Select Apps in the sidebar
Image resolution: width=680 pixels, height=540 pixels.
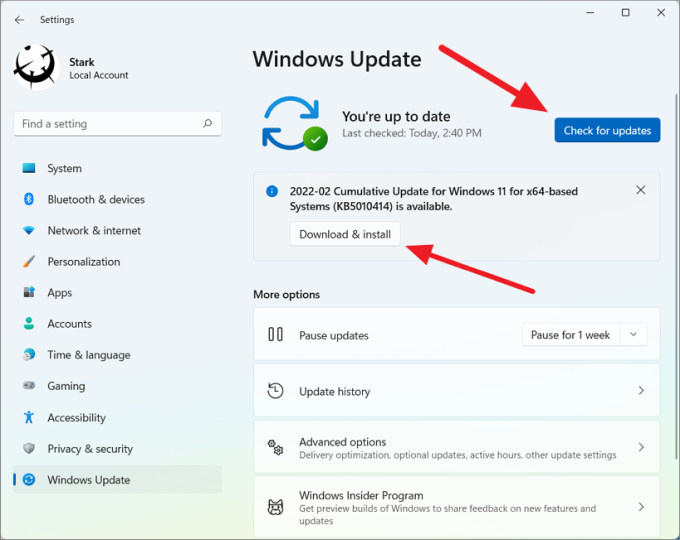117,292
